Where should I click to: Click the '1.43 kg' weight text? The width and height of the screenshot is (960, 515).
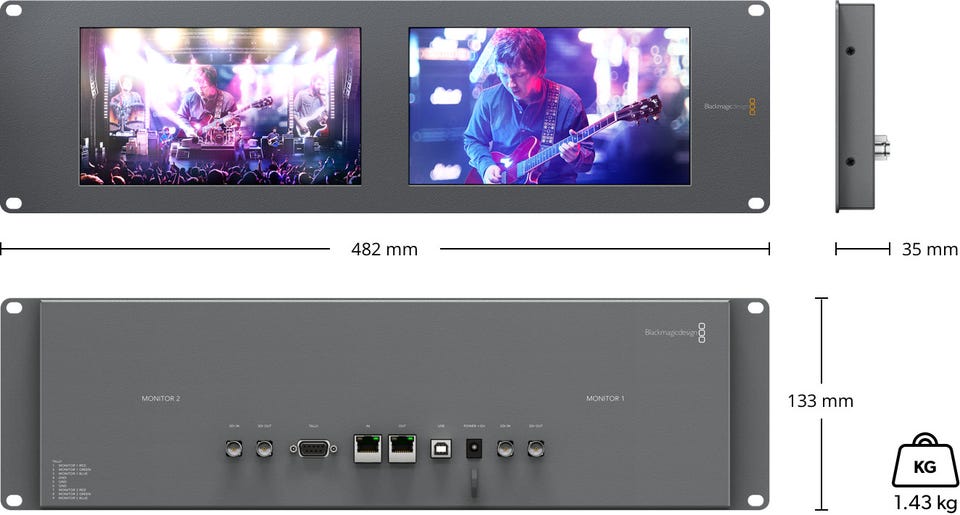tap(925, 503)
